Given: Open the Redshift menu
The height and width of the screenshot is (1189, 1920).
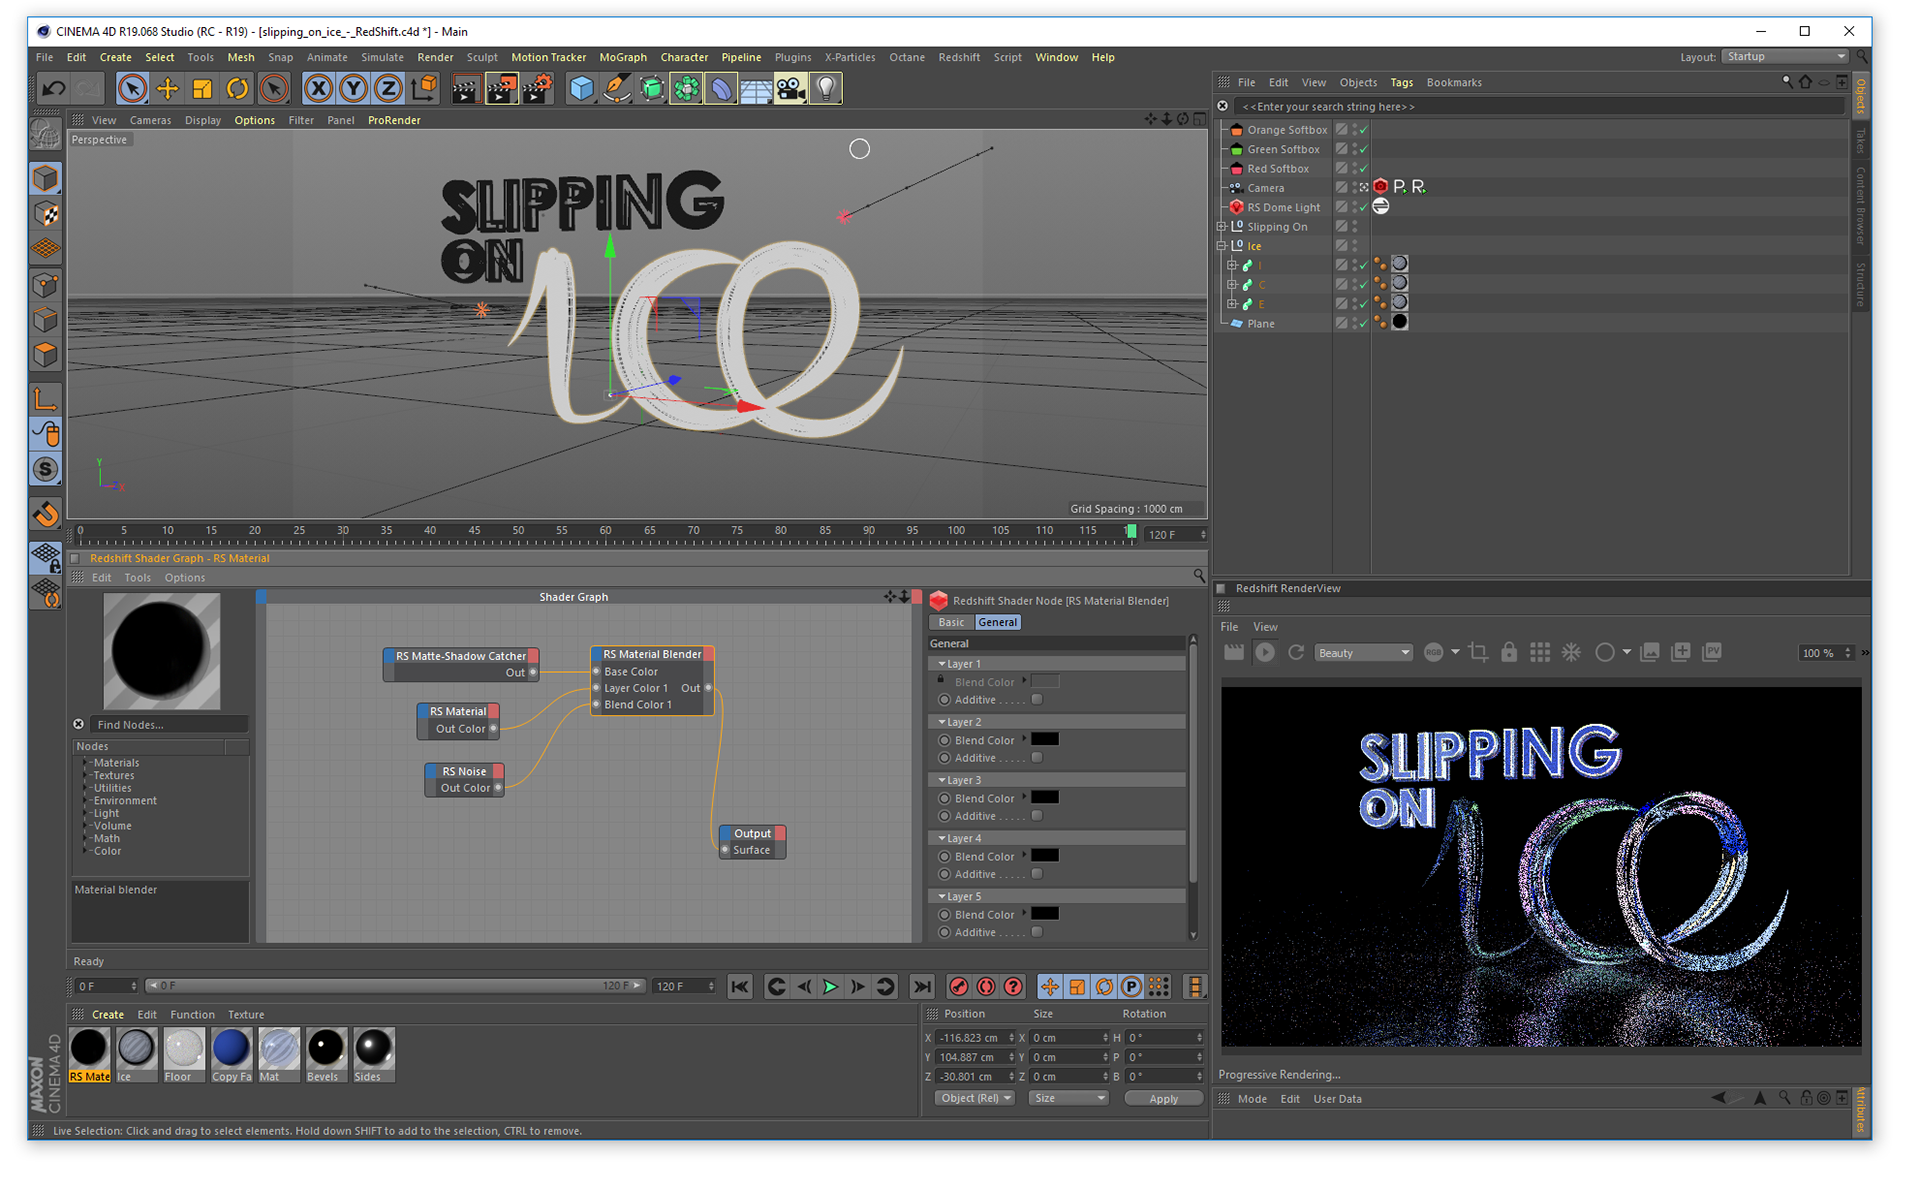Looking at the screenshot, I should click(x=959, y=57).
